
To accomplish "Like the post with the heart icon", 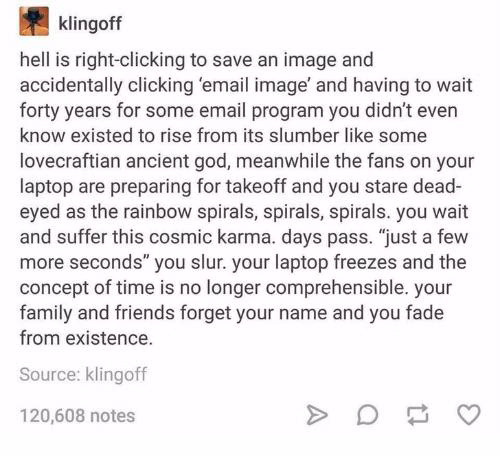I will [469, 415].
